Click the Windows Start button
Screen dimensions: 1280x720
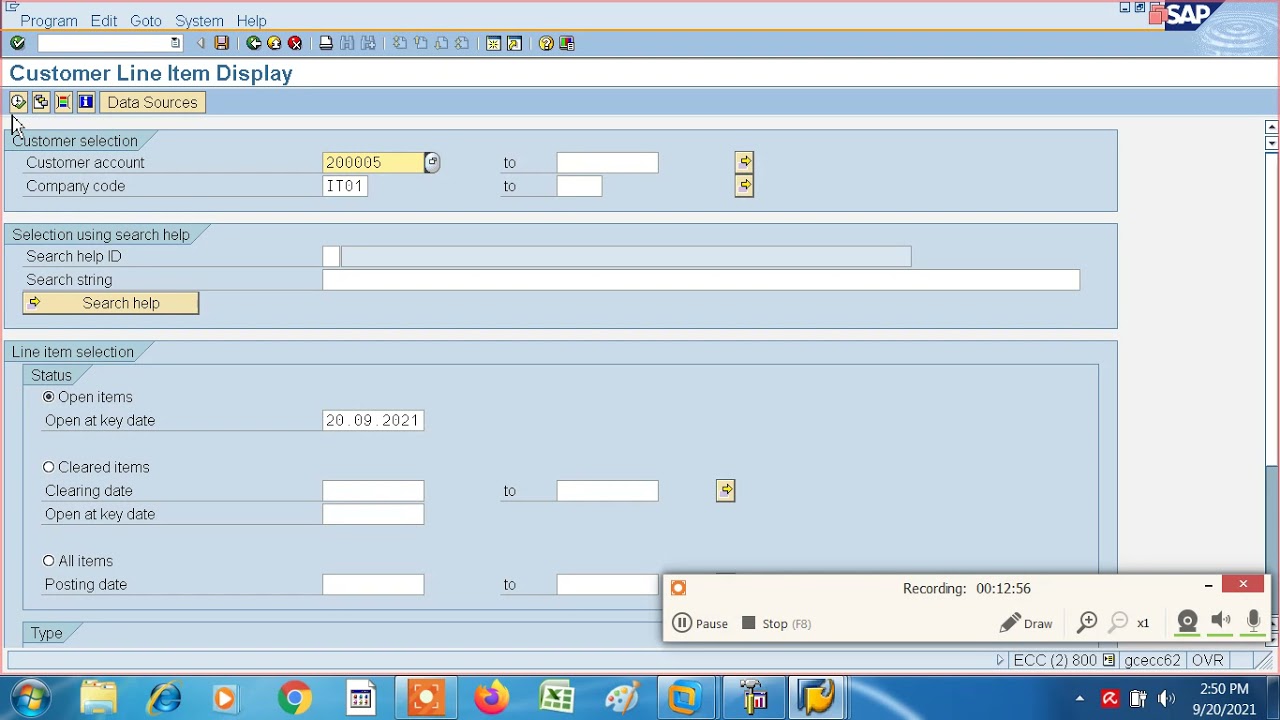click(31, 698)
